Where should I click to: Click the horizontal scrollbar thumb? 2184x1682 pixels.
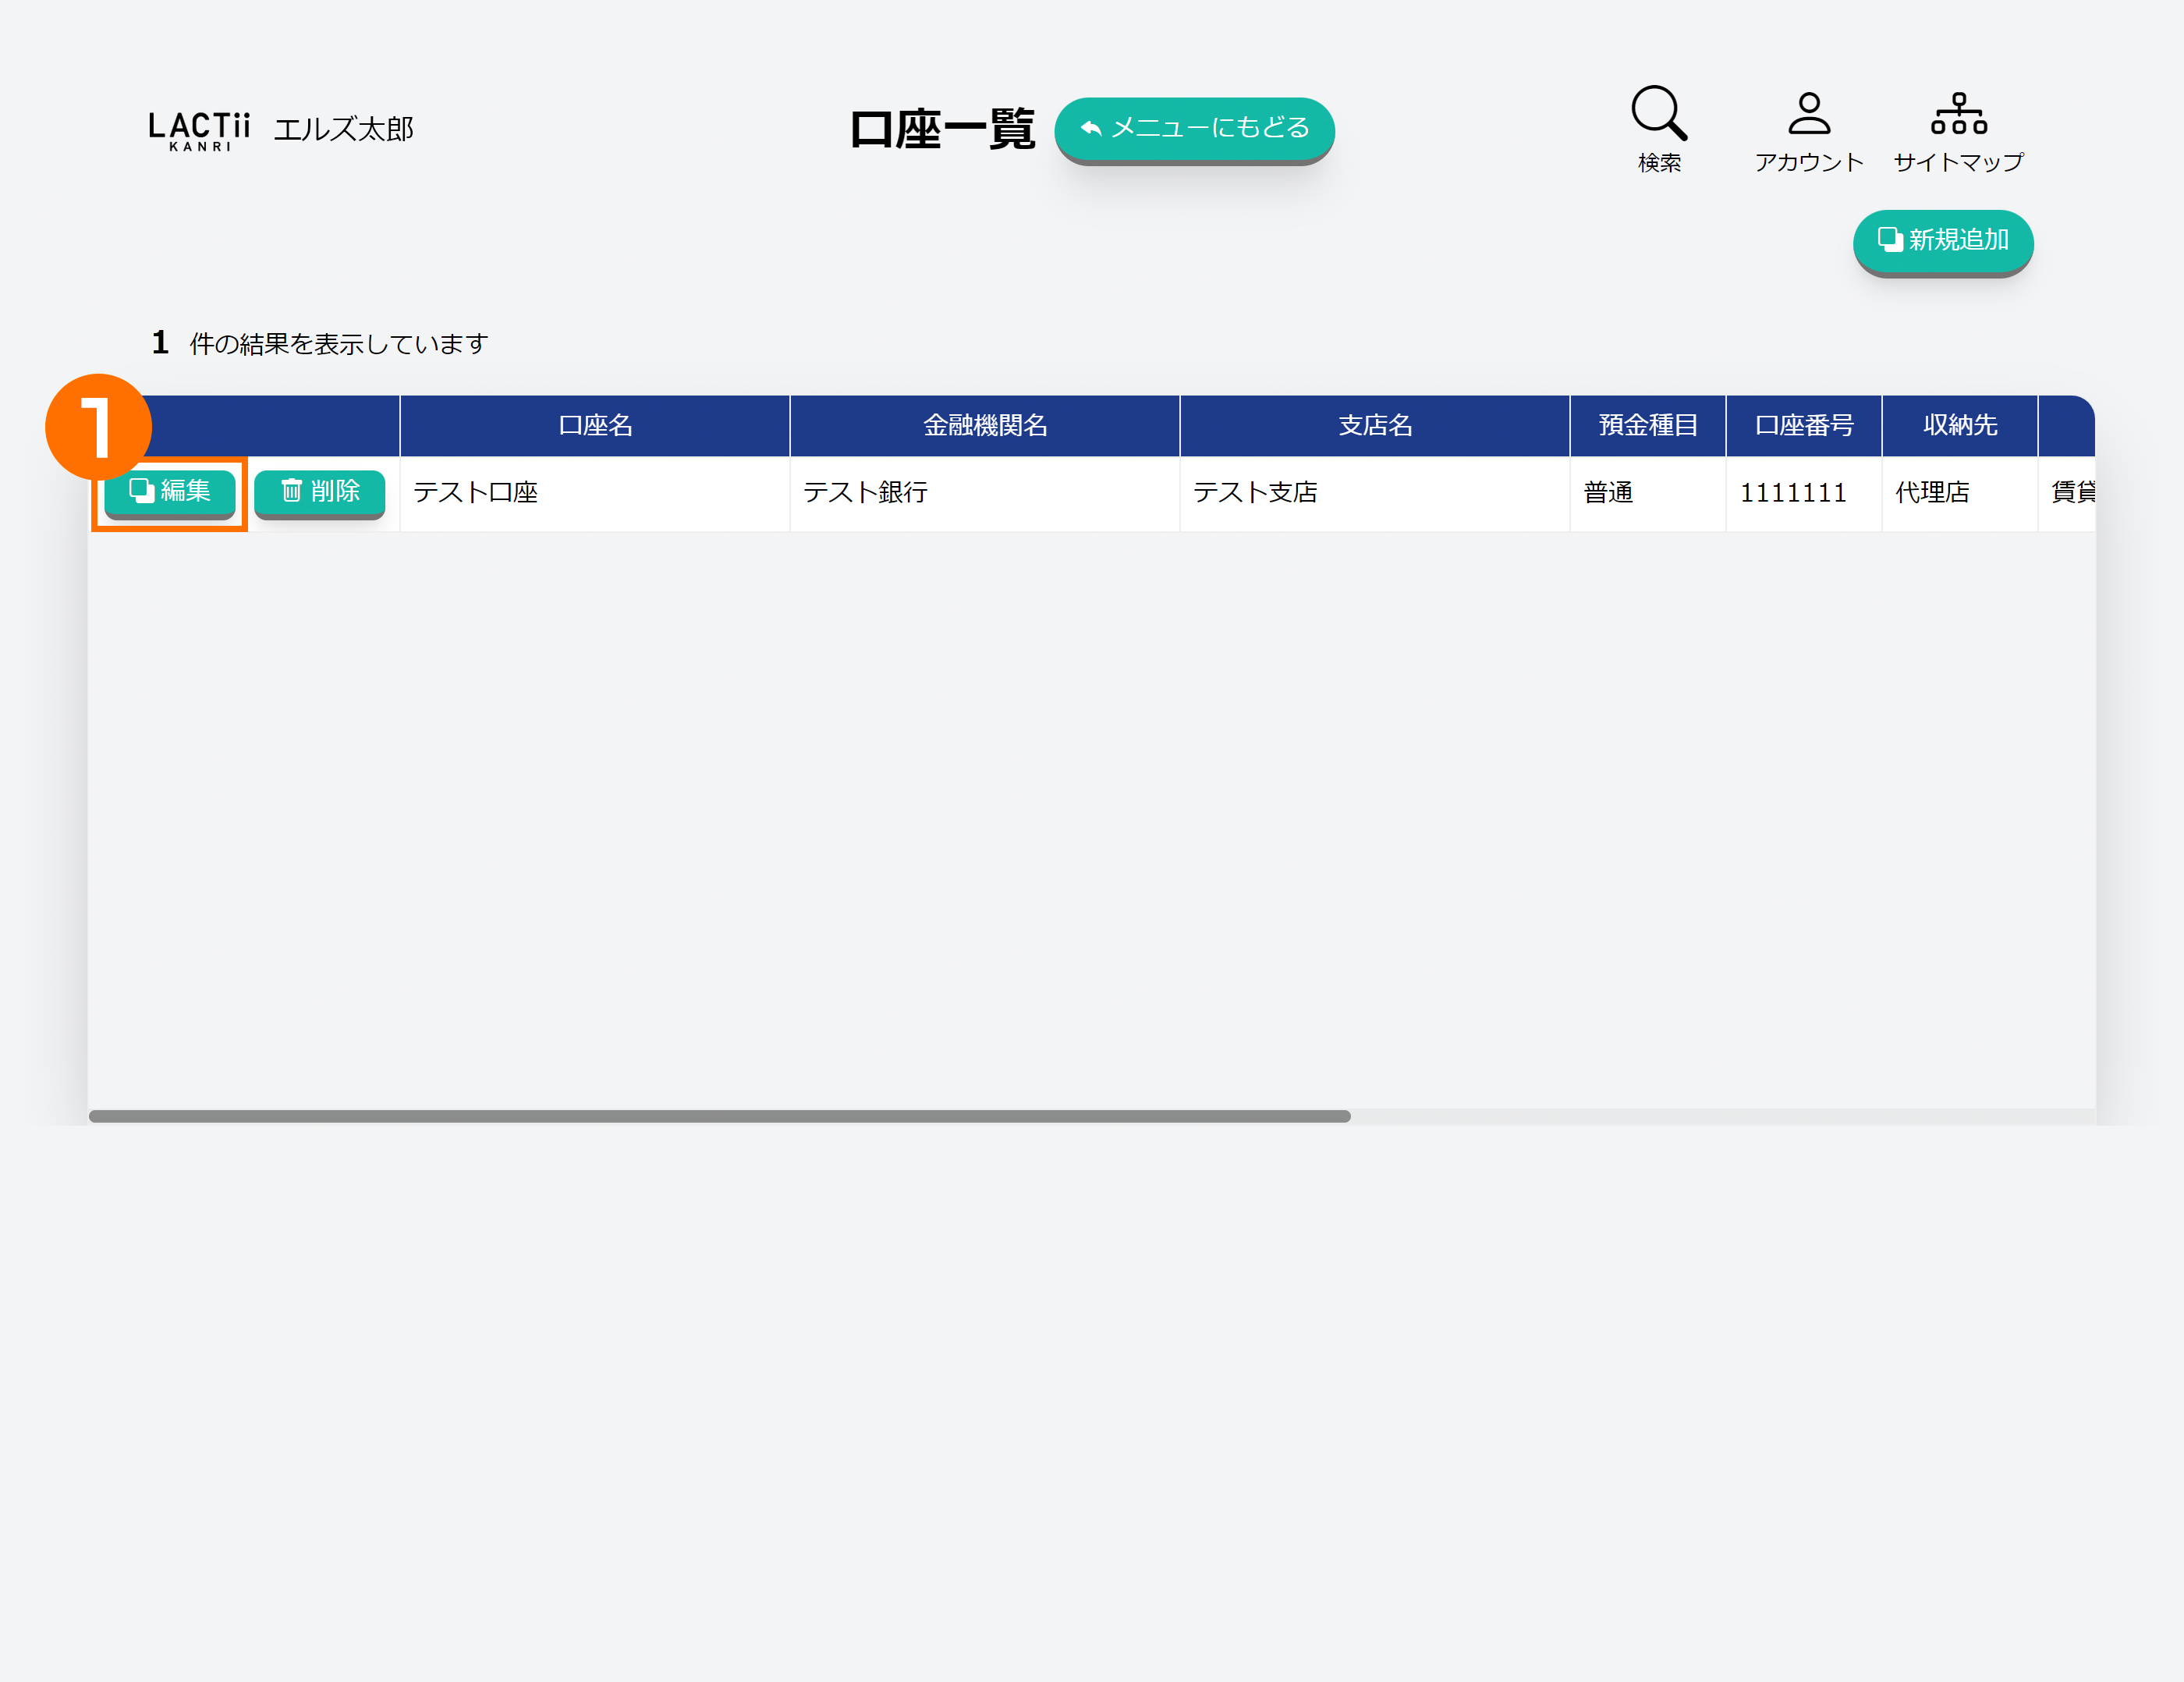click(x=720, y=1116)
